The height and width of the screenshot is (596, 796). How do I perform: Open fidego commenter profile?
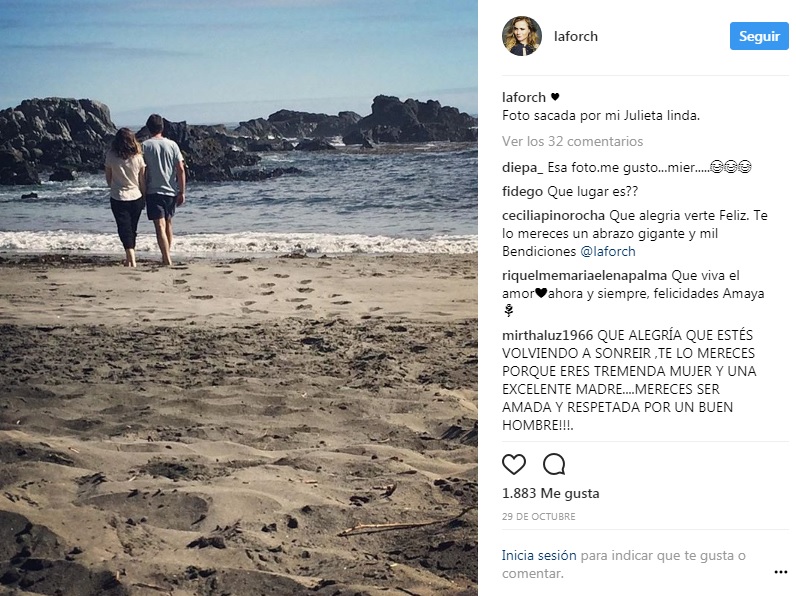tap(522, 192)
